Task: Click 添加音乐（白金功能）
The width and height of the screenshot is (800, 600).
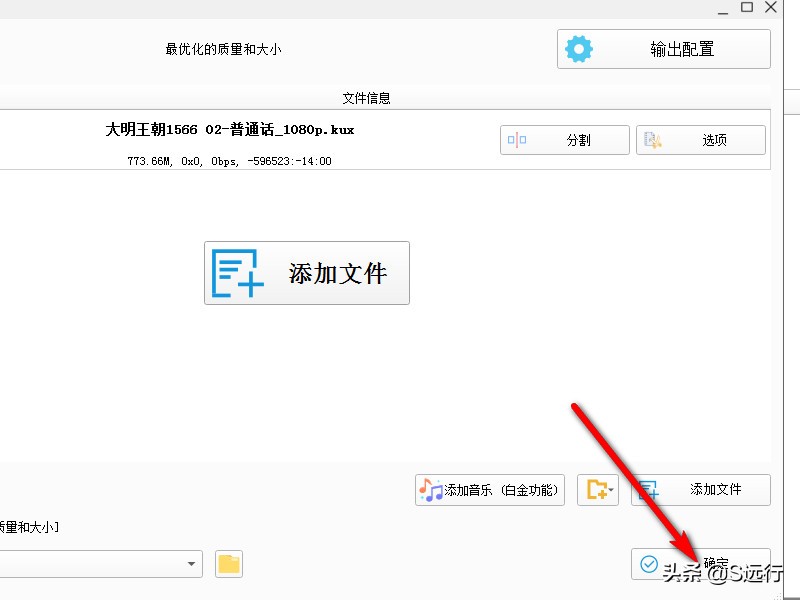Action: (x=488, y=489)
